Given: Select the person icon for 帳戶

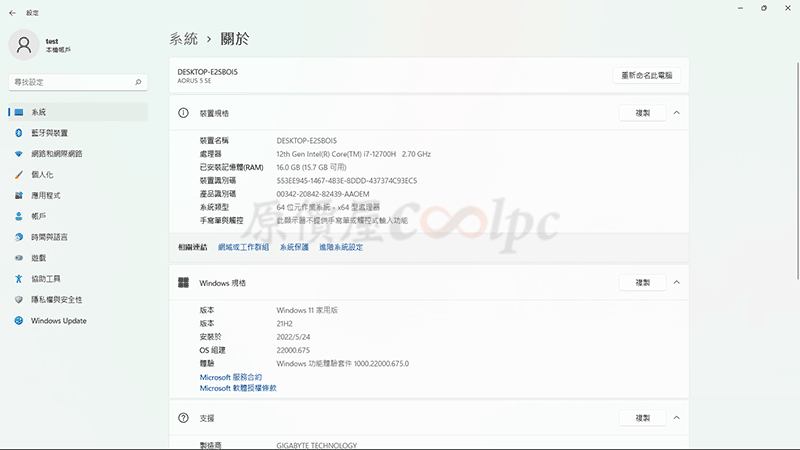Looking at the screenshot, I should [x=19, y=216].
